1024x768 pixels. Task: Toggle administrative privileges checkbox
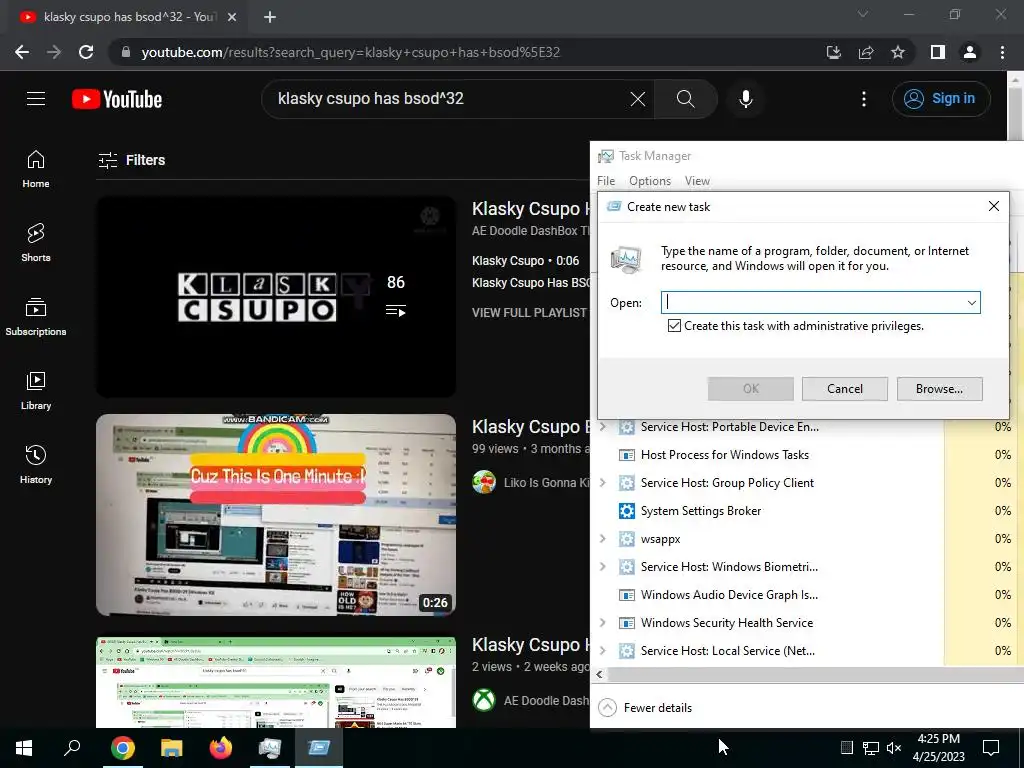675,326
